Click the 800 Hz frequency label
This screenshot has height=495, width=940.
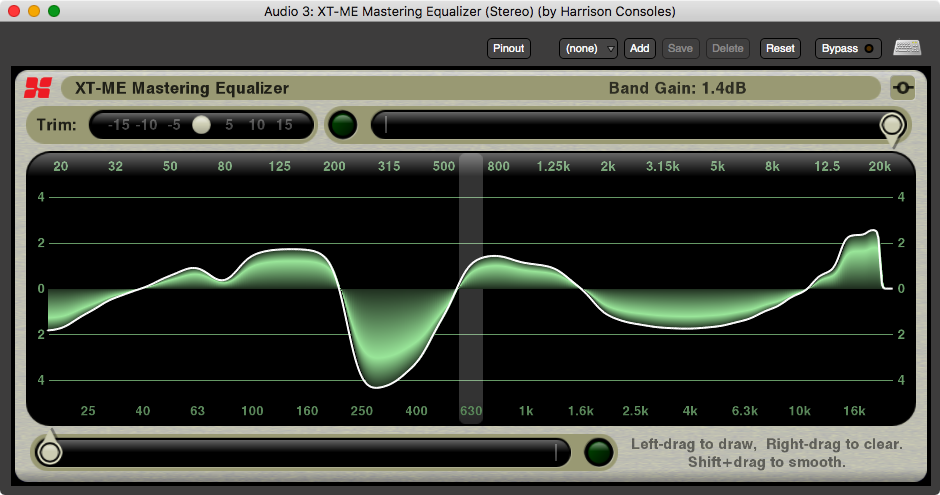point(499,167)
